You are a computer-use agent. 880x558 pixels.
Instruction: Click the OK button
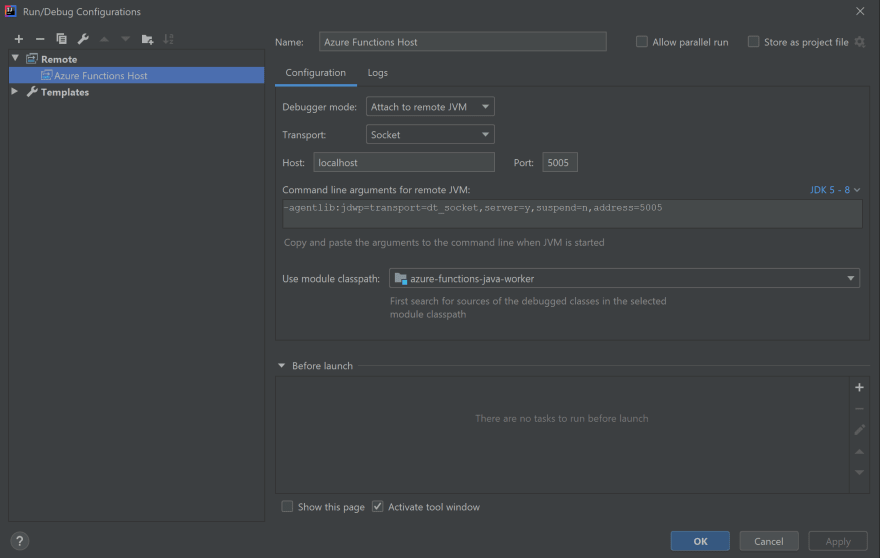point(700,541)
